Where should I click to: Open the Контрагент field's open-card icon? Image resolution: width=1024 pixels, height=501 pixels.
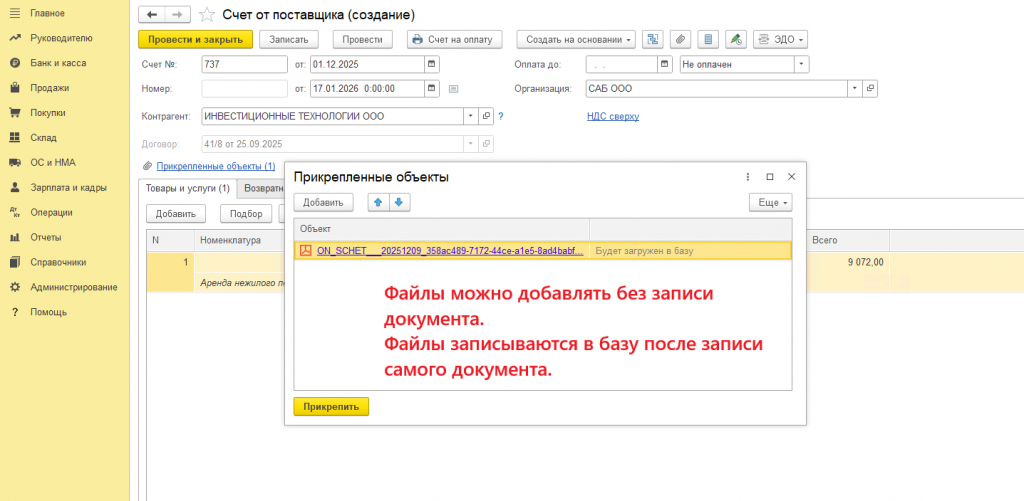coord(486,116)
